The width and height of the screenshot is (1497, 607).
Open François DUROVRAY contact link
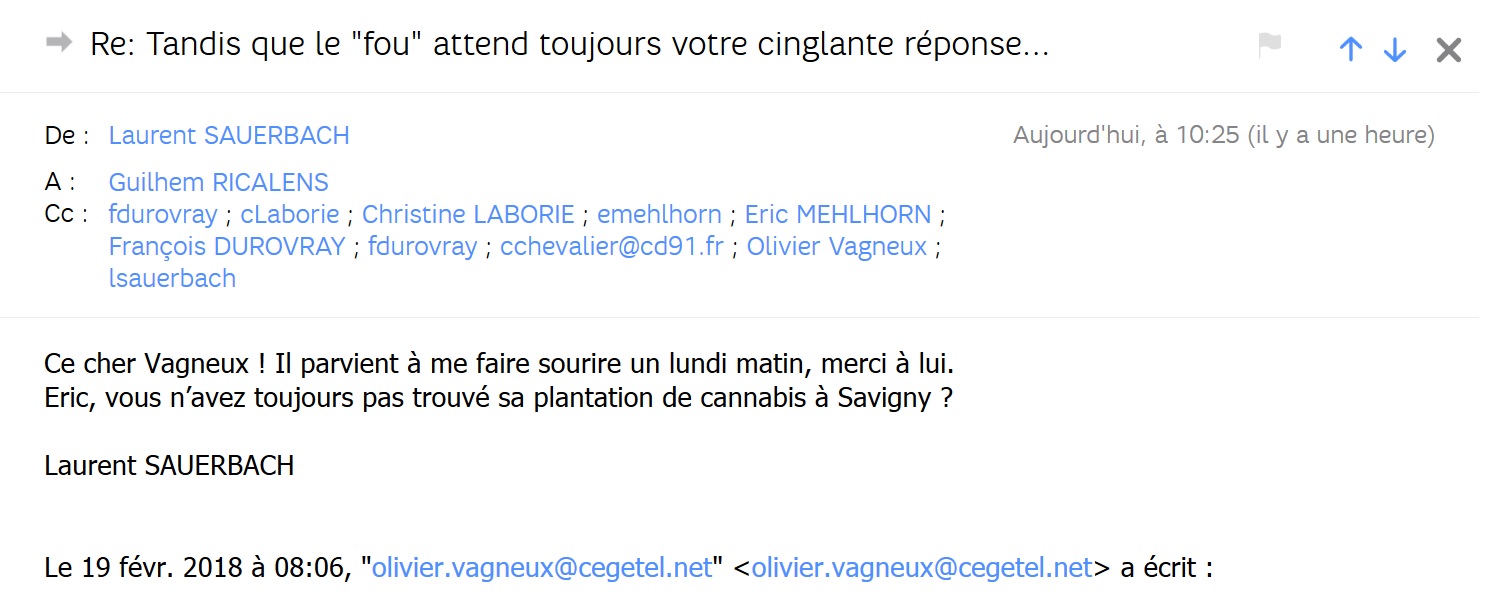(x=227, y=246)
